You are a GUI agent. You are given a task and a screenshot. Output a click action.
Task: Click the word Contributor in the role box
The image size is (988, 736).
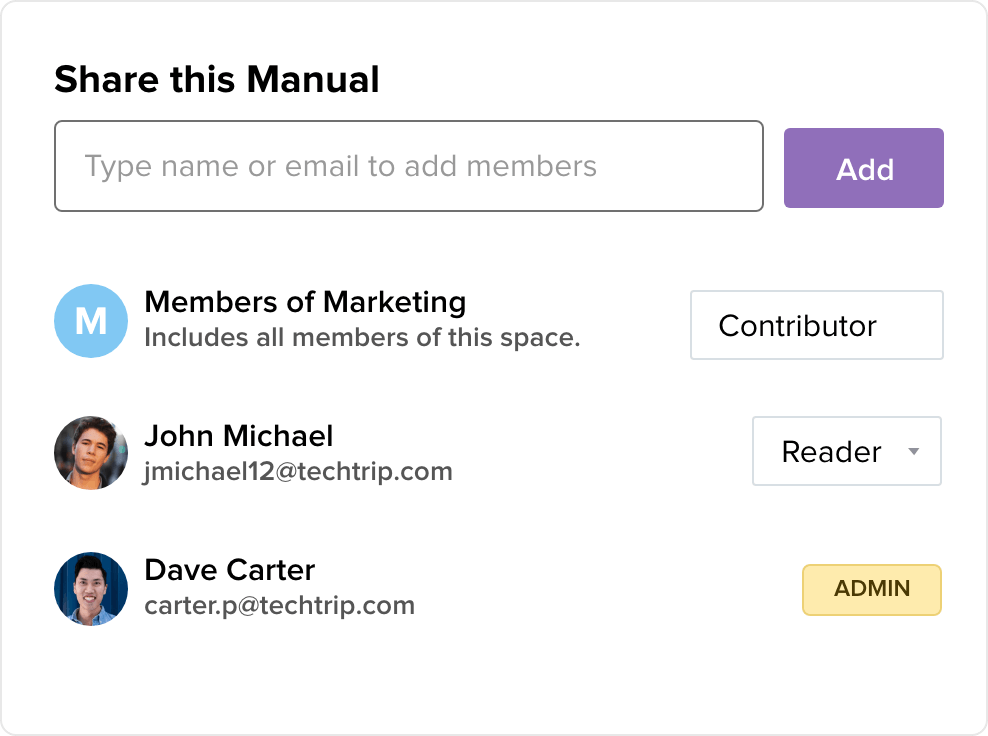click(797, 326)
